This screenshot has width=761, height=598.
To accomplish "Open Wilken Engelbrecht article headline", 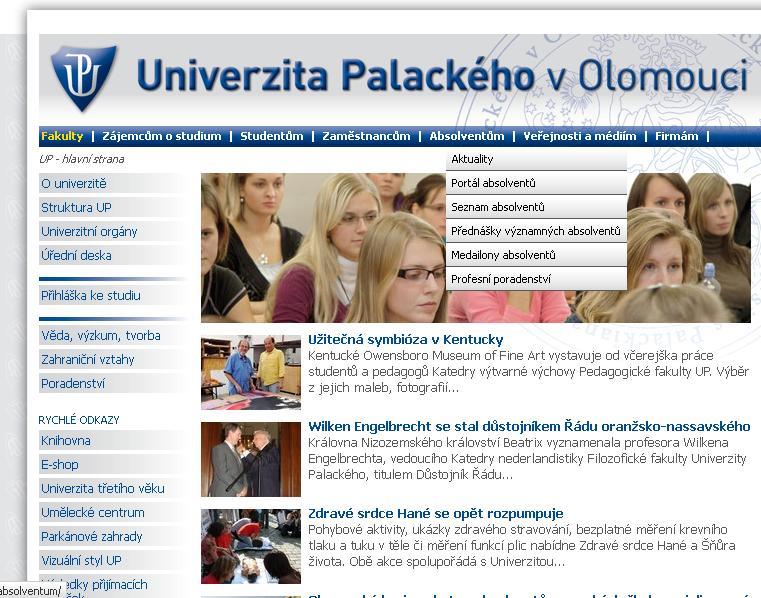I will [529, 426].
